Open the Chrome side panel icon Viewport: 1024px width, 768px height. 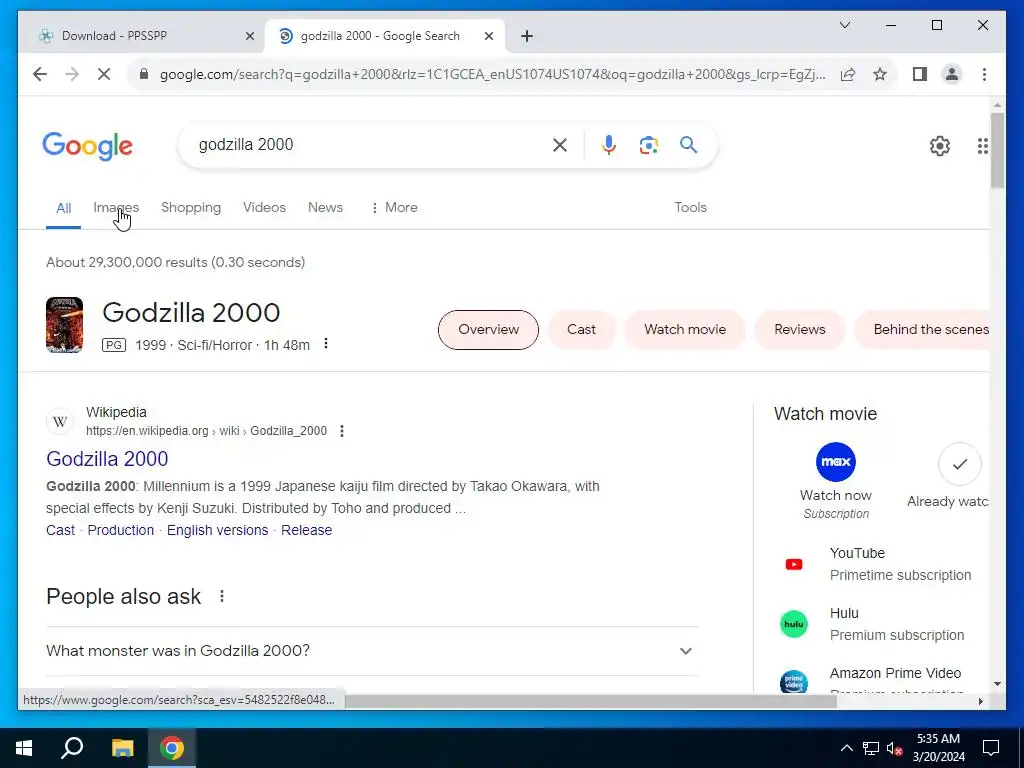[920, 74]
